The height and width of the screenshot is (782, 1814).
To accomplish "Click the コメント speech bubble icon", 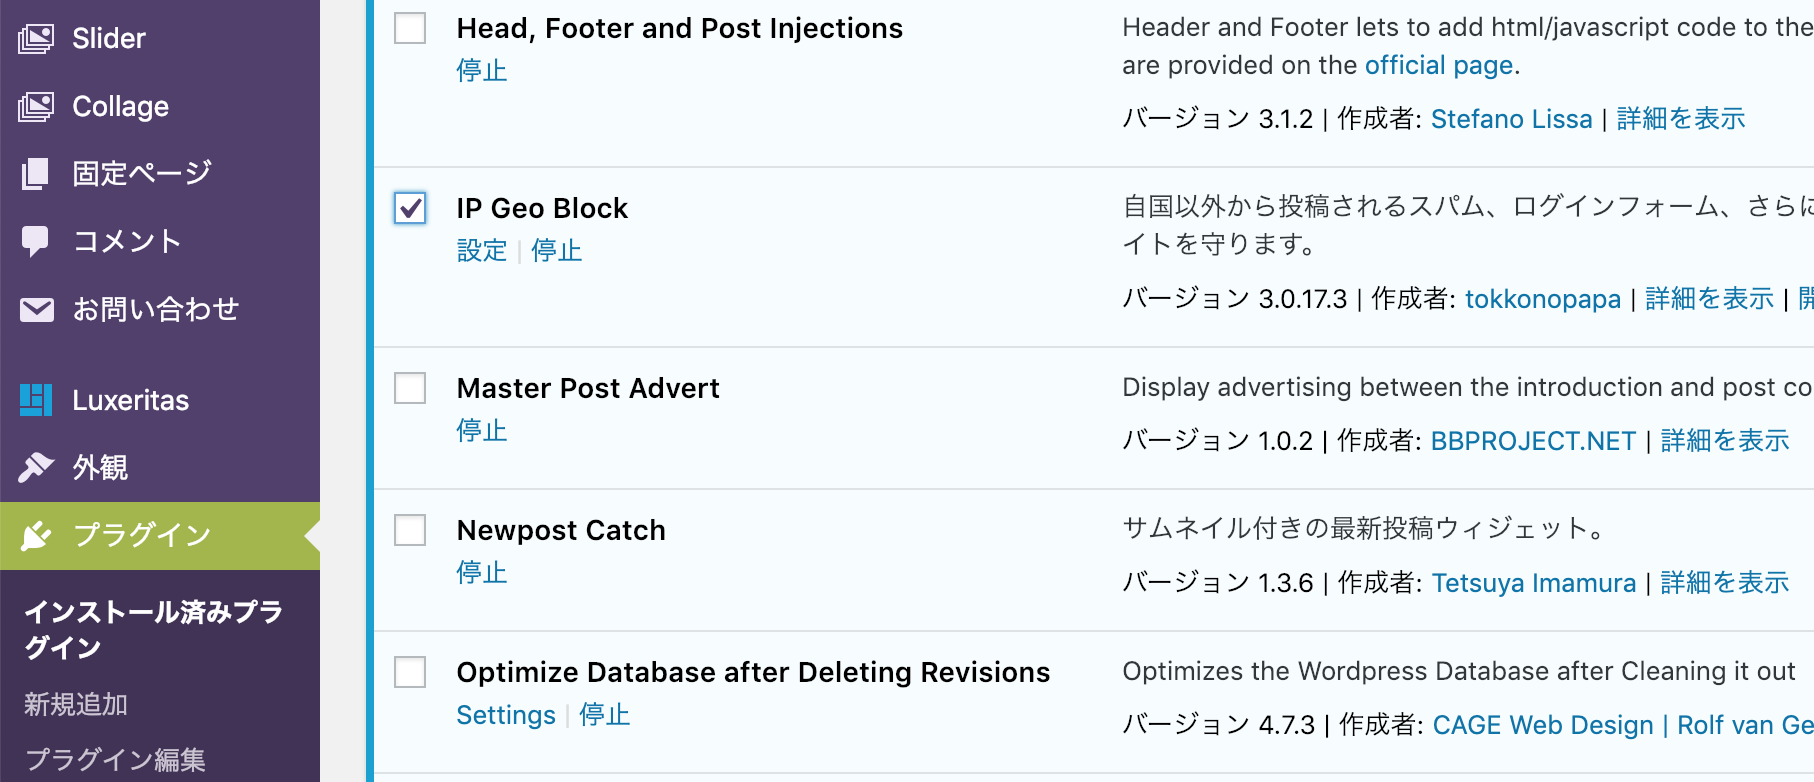I will click(36, 241).
